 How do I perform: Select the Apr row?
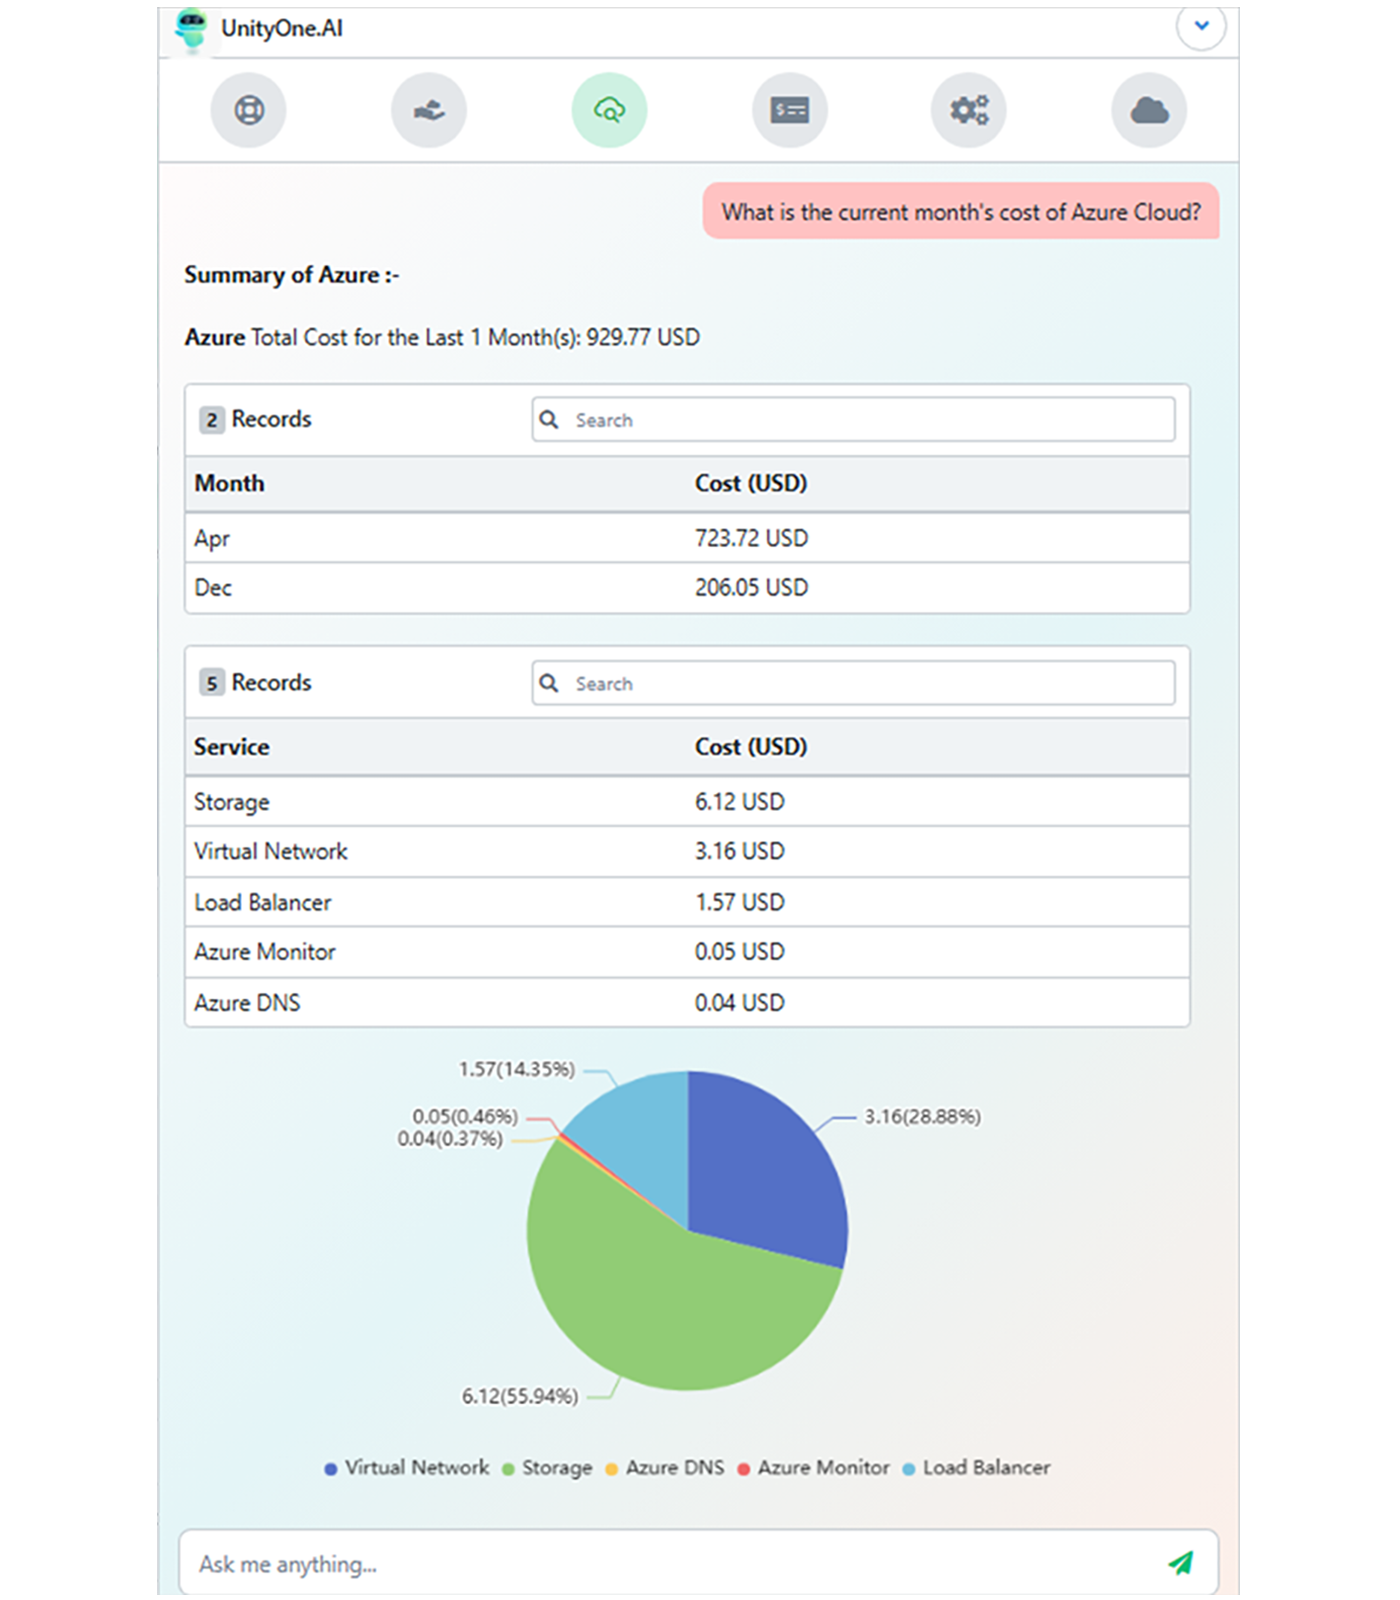click(687, 538)
